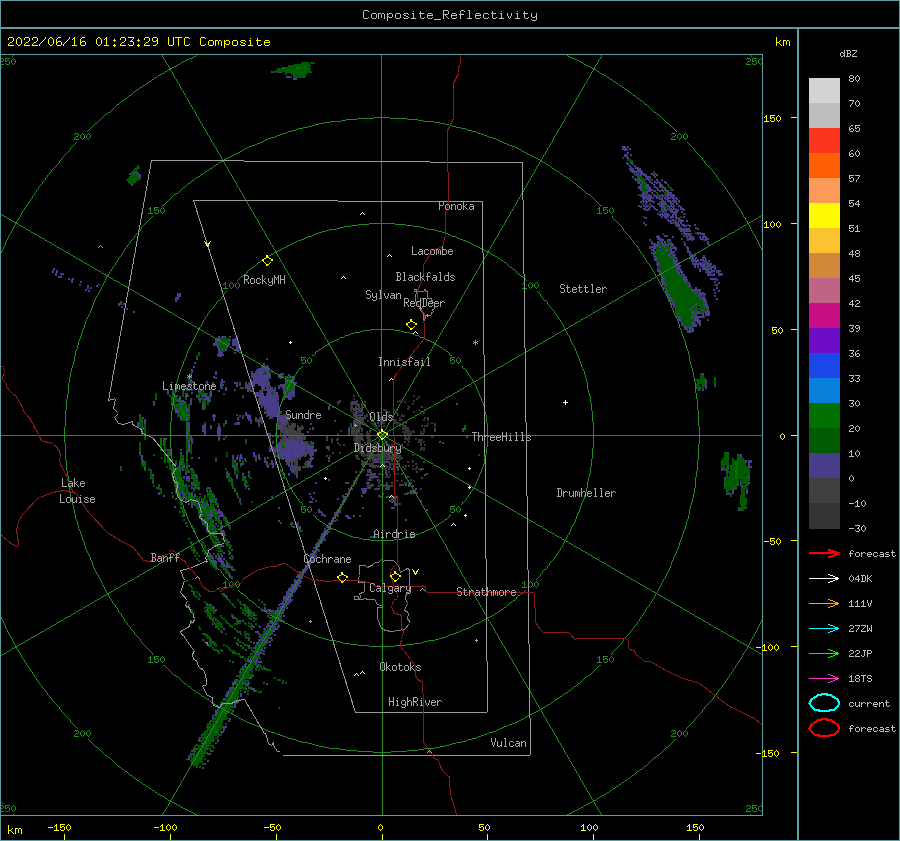
Task: Select the Airdrie label
Action: [x=394, y=534]
